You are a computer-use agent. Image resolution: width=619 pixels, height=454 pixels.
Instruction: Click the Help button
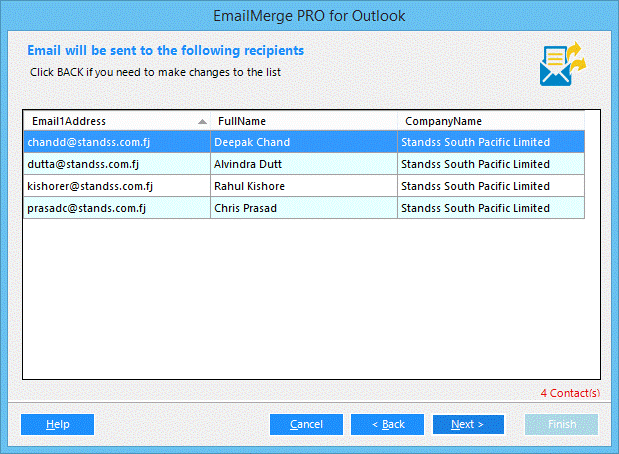click(x=57, y=424)
